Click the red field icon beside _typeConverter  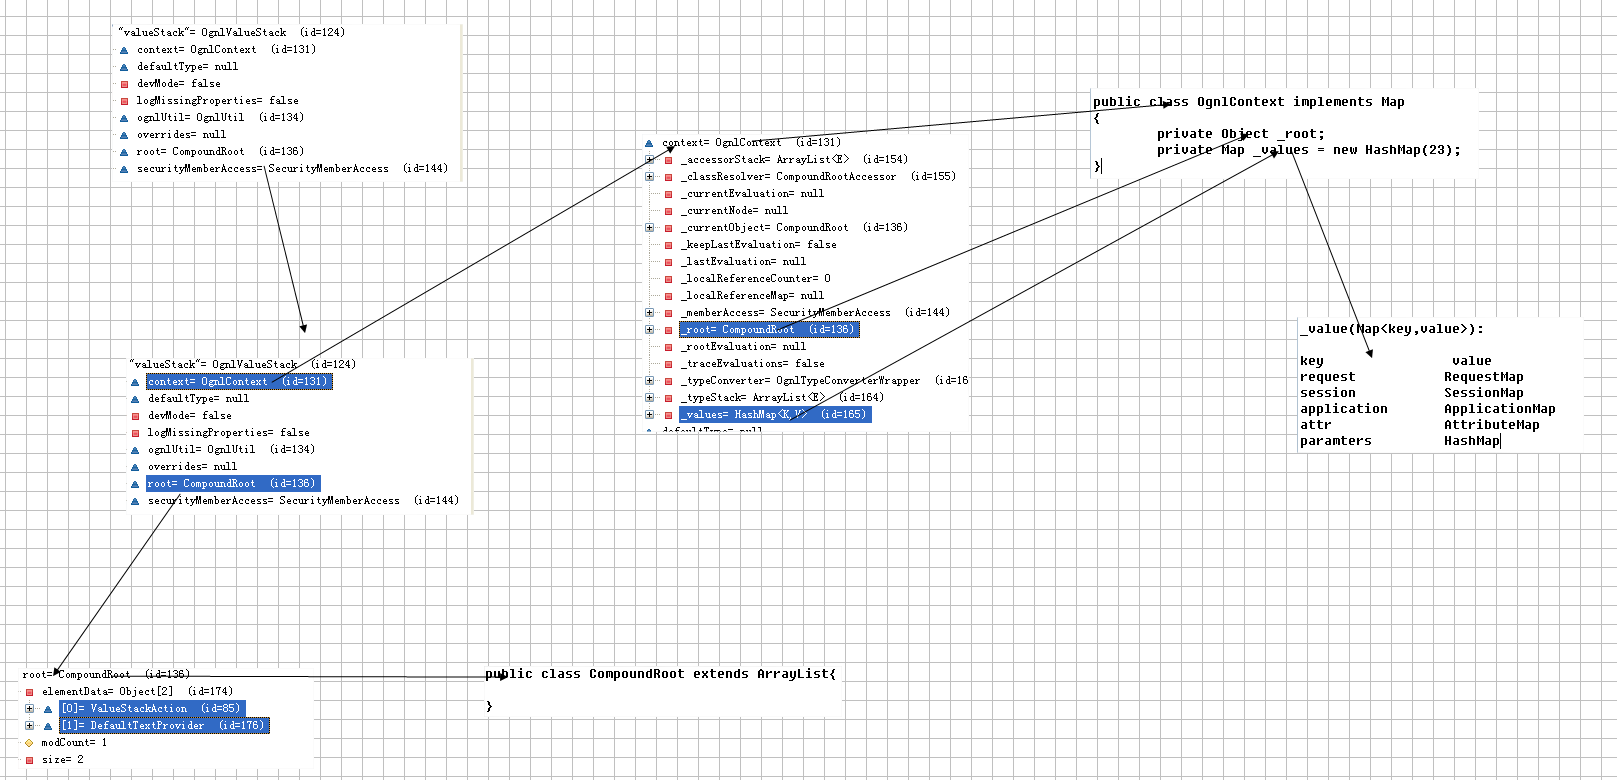tap(669, 381)
